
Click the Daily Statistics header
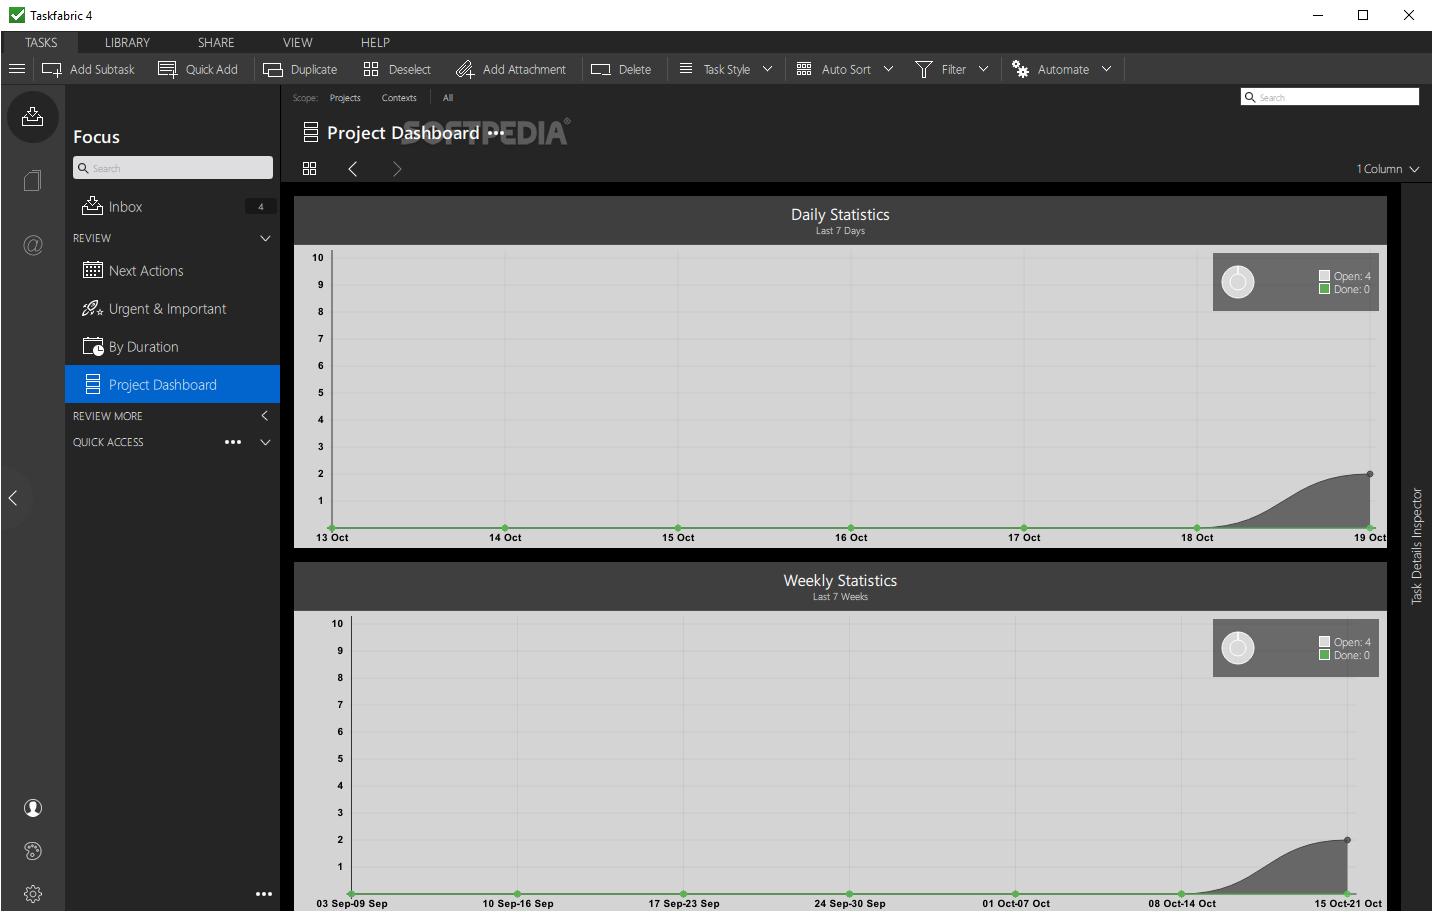click(840, 221)
